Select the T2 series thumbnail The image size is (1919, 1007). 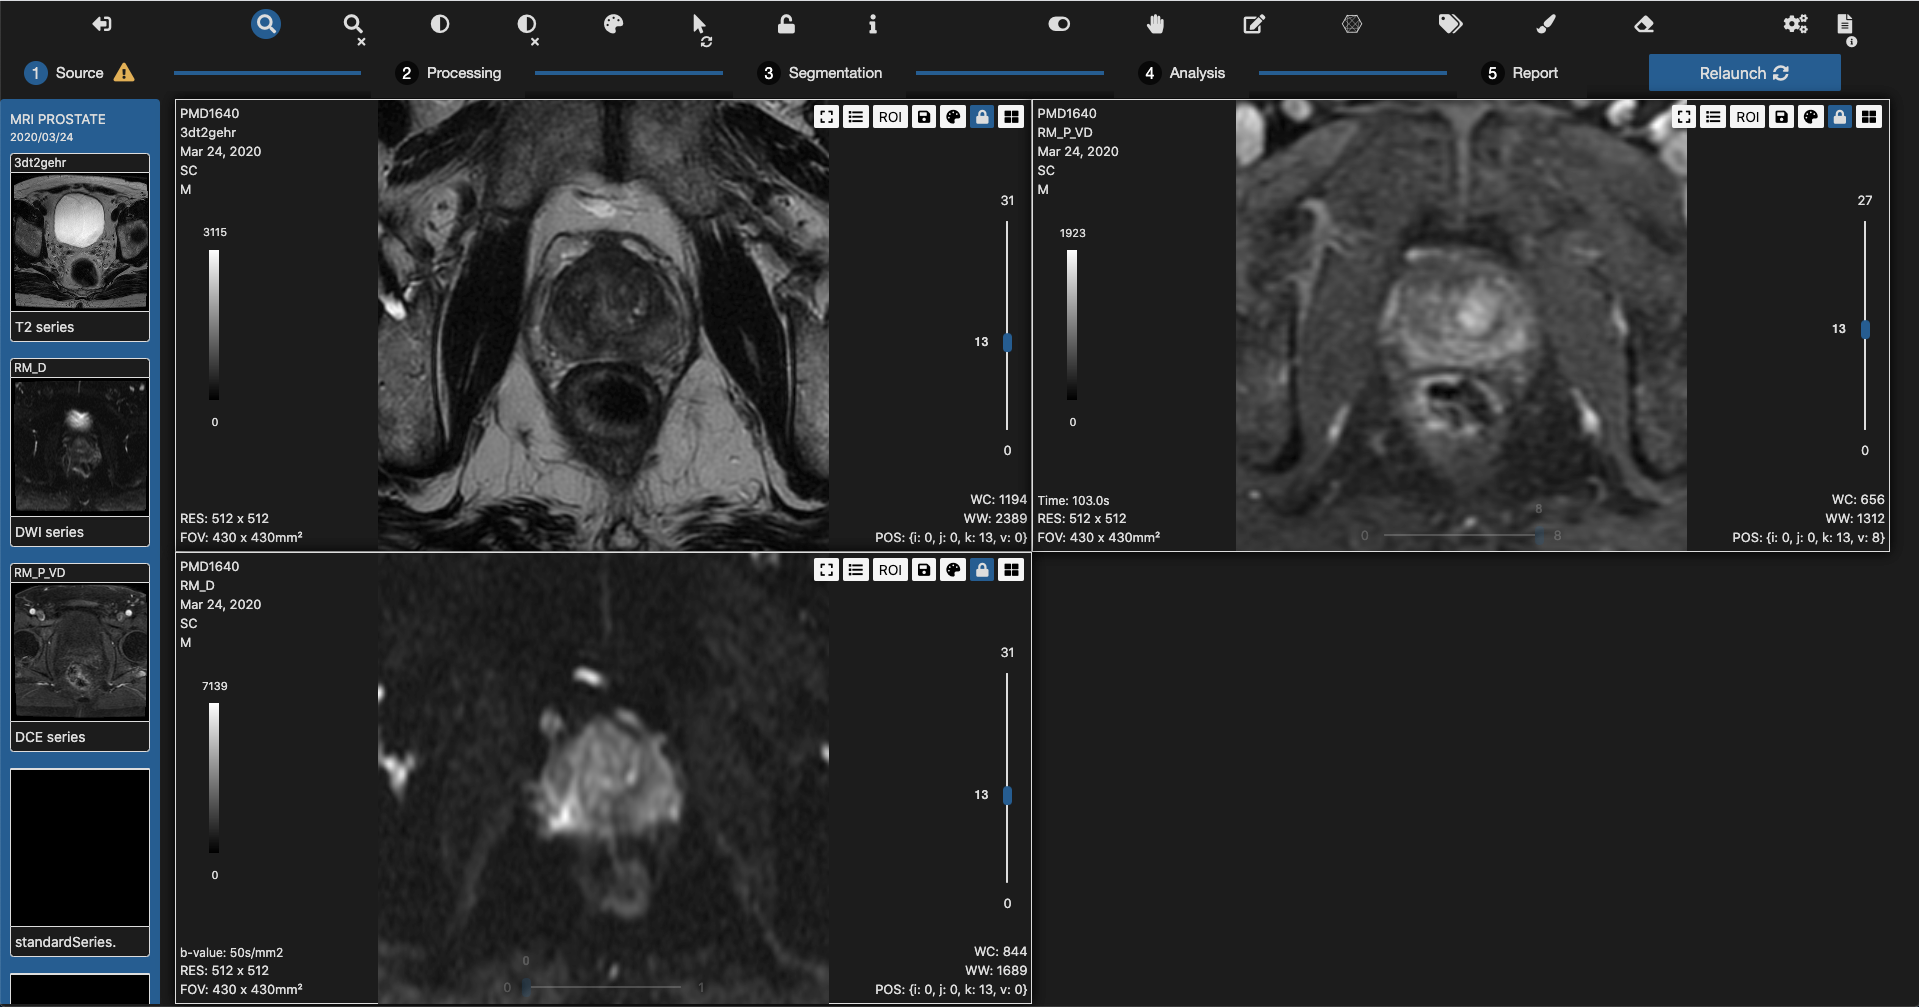tap(80, 247)
